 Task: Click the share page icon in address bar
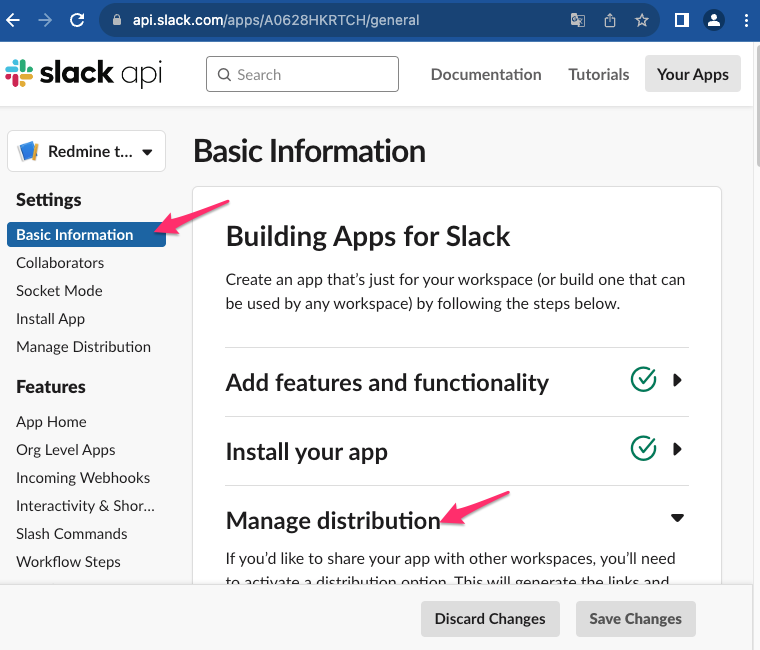point(610,20)
